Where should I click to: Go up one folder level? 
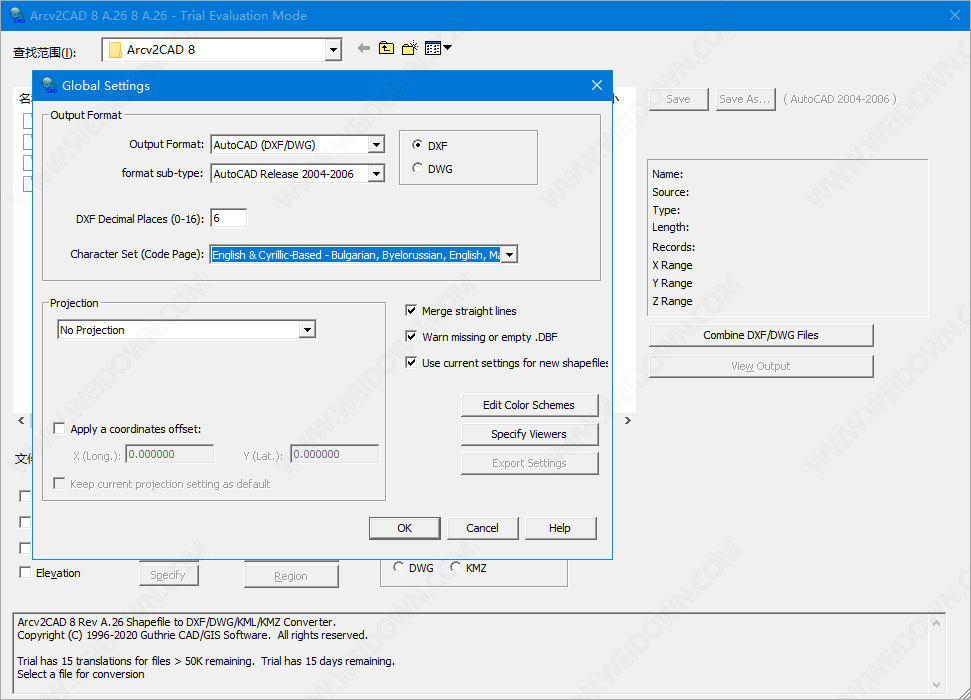pyautogui.click(x=386, y=48)
